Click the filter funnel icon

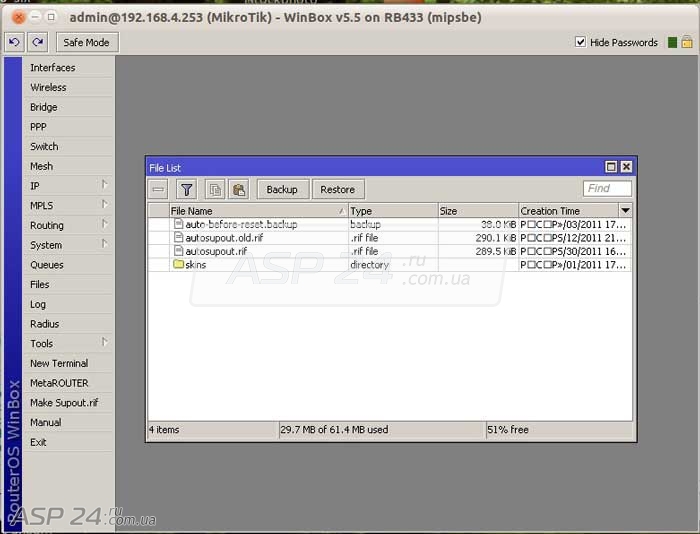point(187,189)
